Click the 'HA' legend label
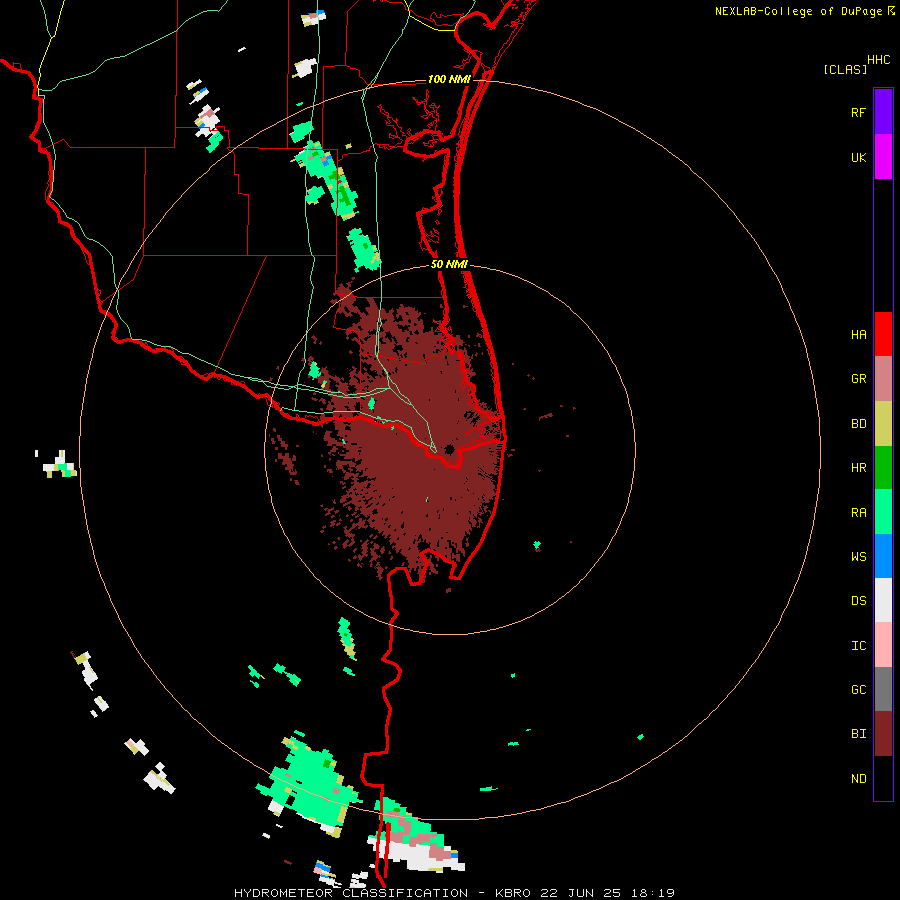900x900 pixels. [858, 335]
